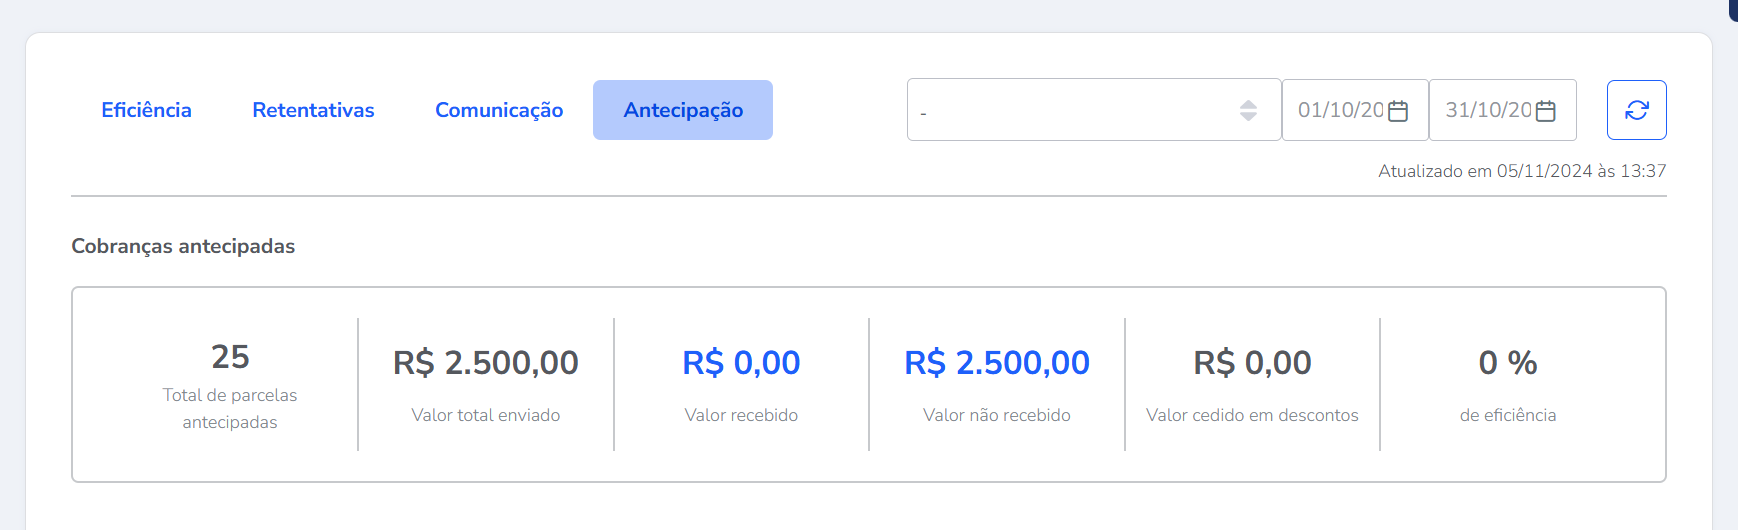Open calendar icon in 31/10 end date field

pyautogui.click(x=1545, y=111)
